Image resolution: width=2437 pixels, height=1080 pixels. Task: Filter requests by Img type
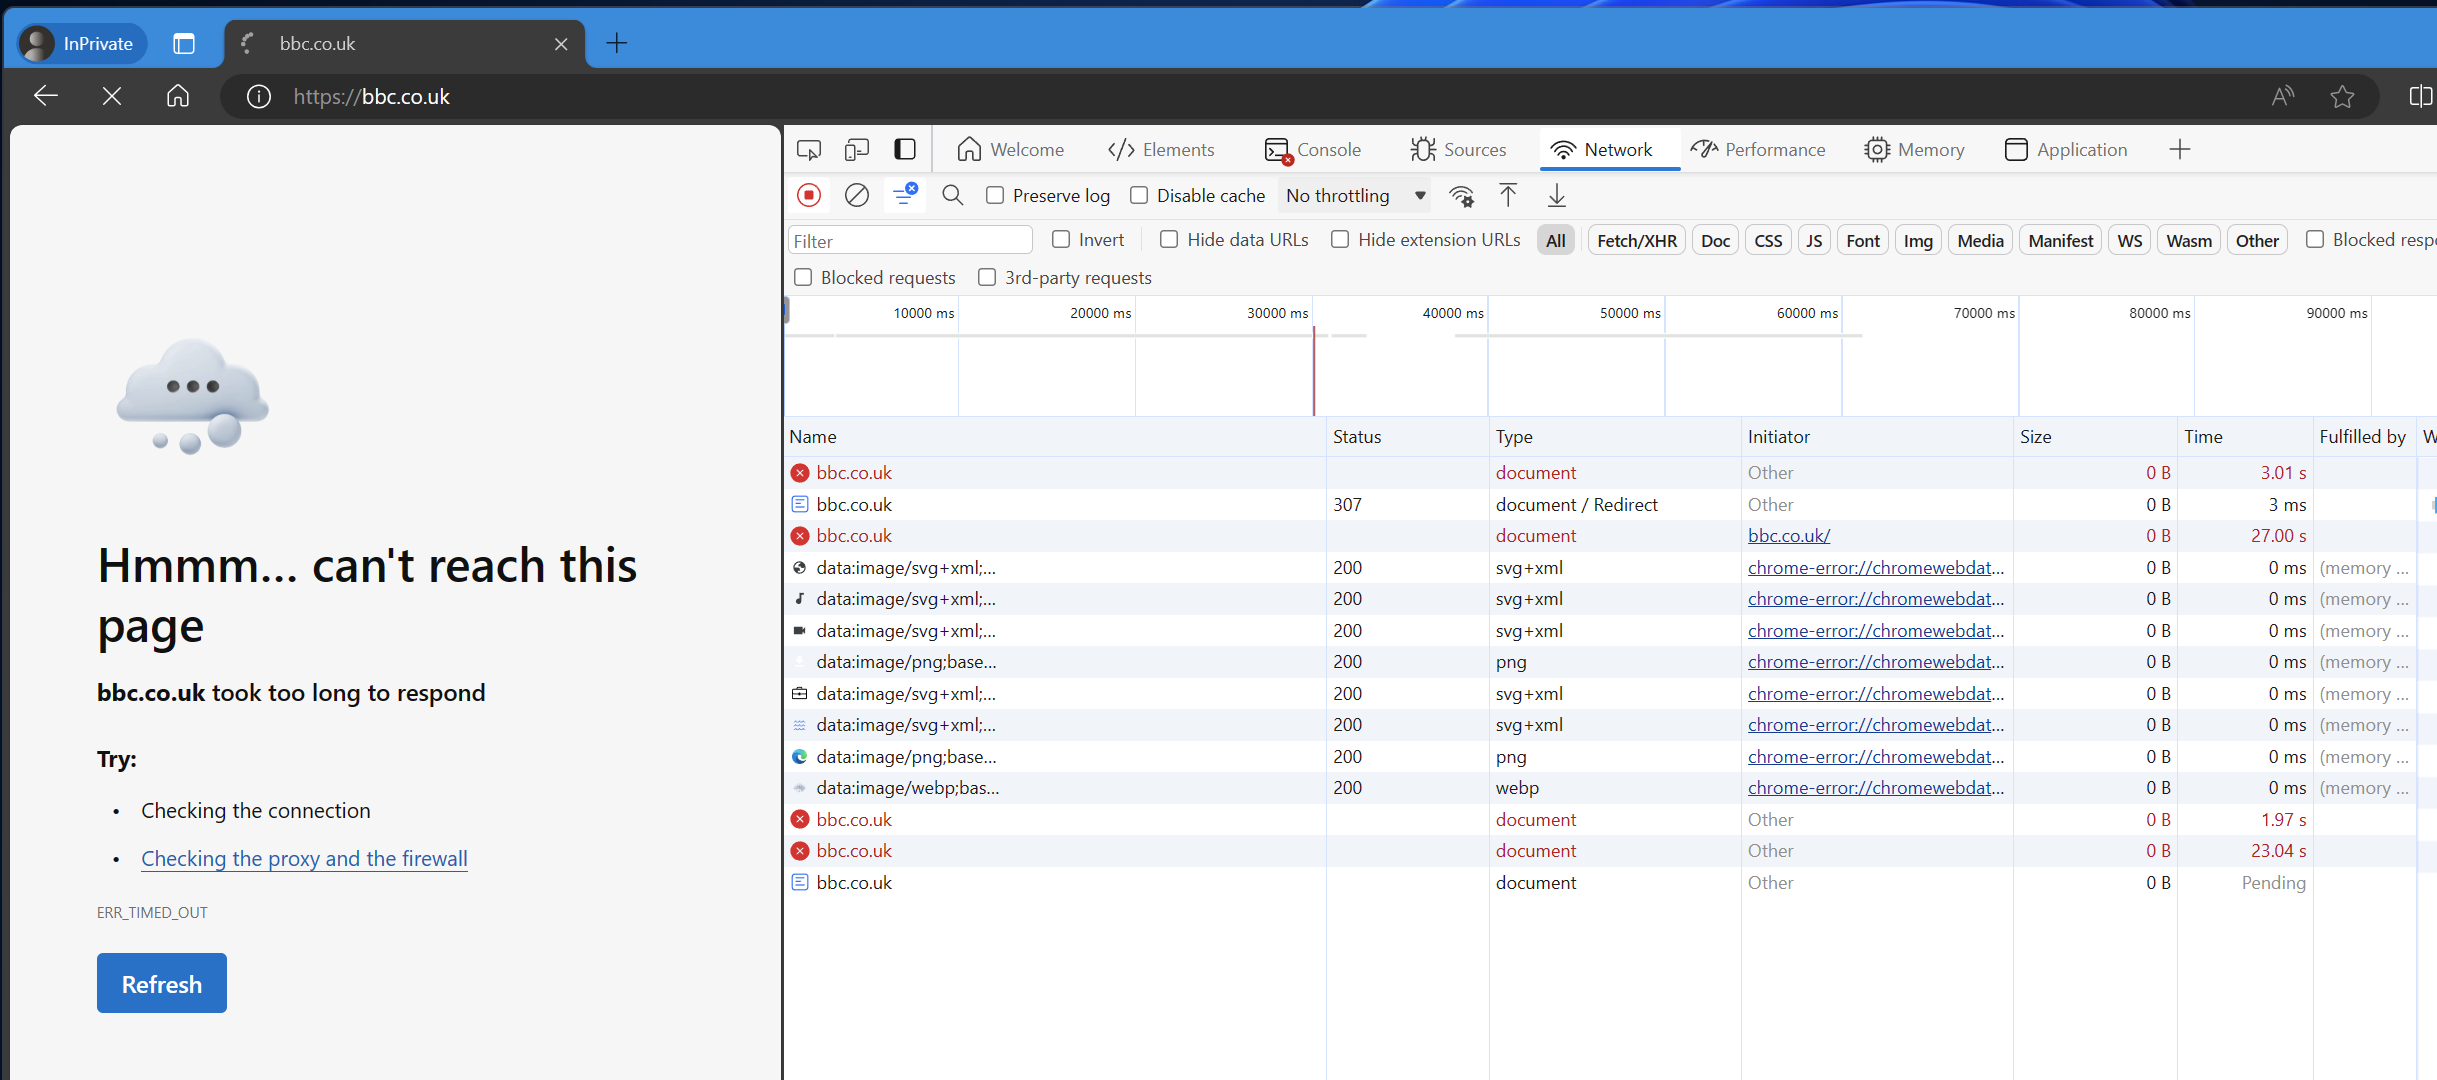1918,240
